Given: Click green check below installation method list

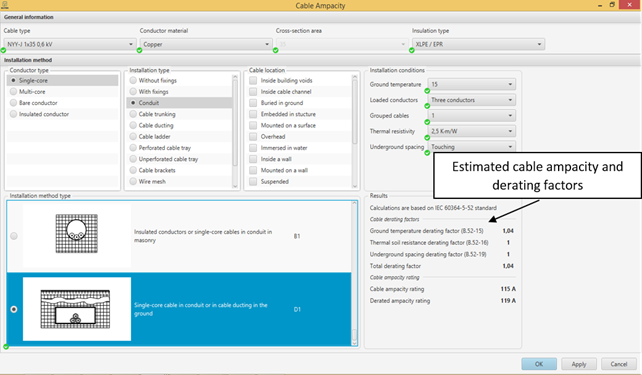Looking at the screenshot, I should [6, 347].
